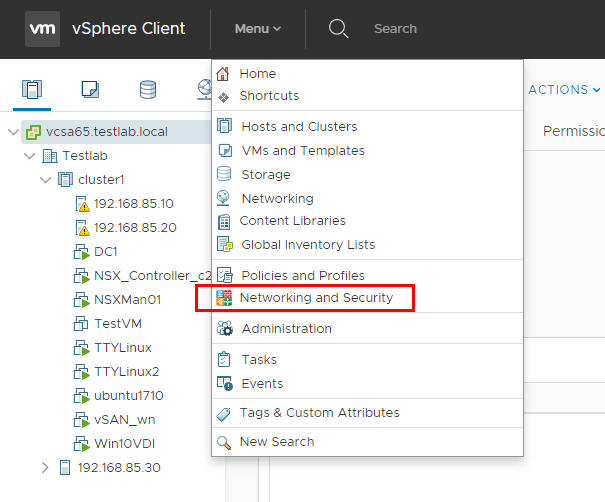
Task: Click the Administration gear icon
Action: pyautogui.click(x=224, y=329)
